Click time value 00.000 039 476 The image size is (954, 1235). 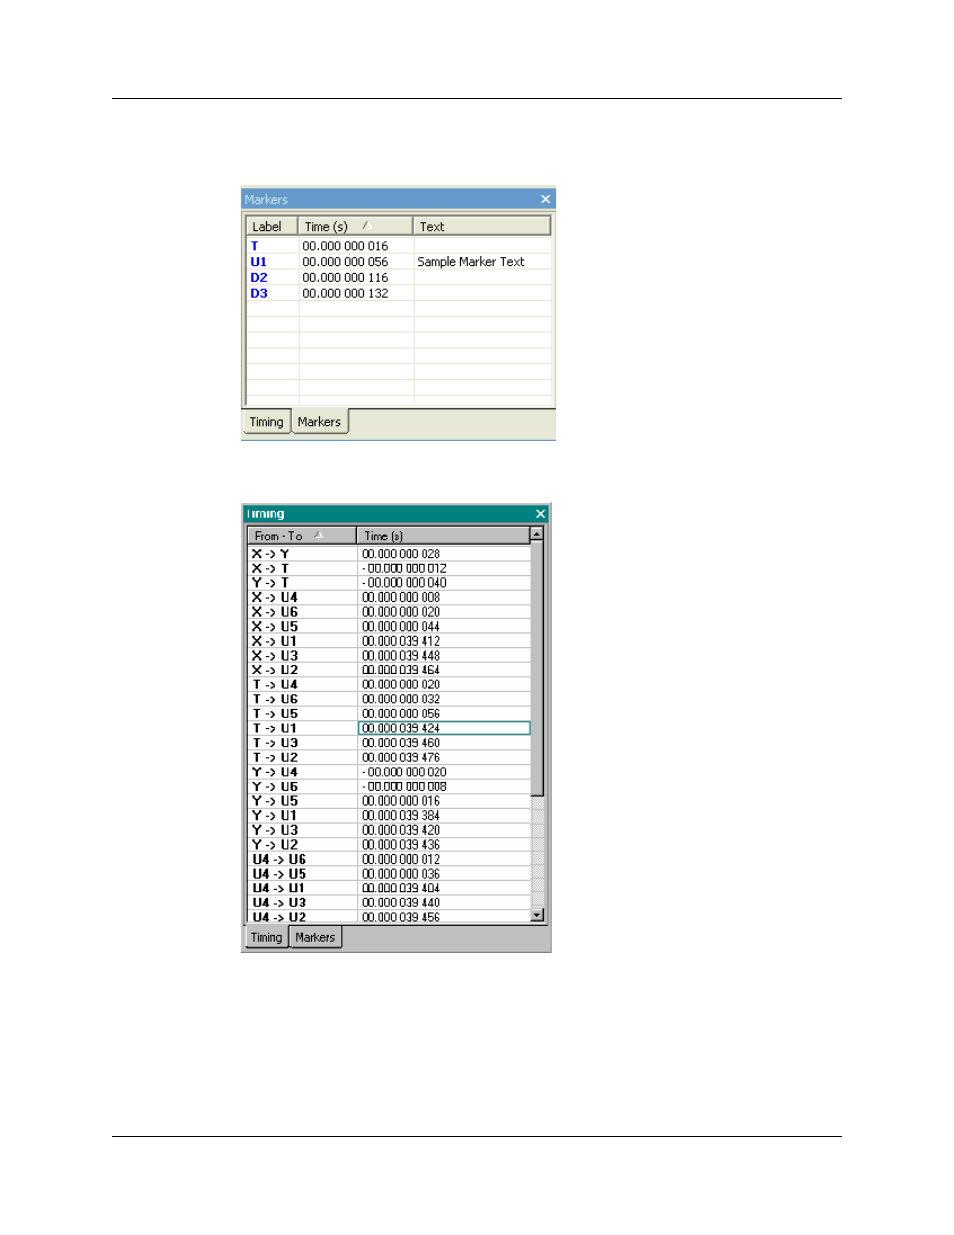pyautogui.click(x=401, y=758)
